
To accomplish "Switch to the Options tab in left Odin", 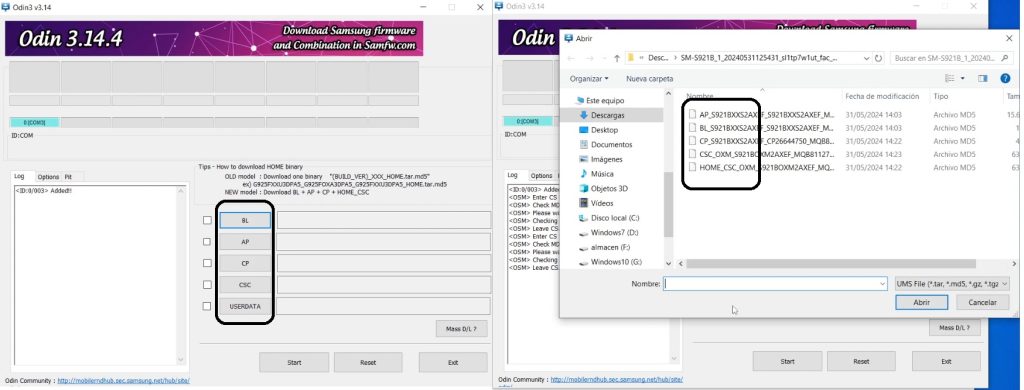I will (x=48, y=177).
